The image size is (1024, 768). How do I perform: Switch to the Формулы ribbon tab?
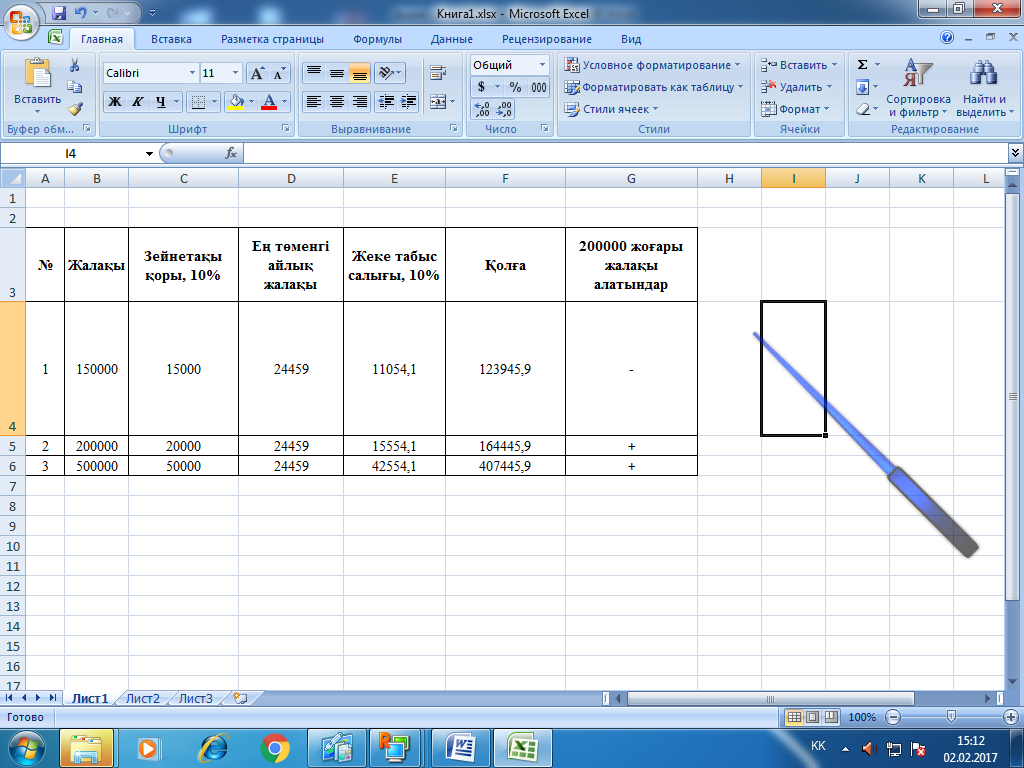pyautogui.click(x=377, y=39)
